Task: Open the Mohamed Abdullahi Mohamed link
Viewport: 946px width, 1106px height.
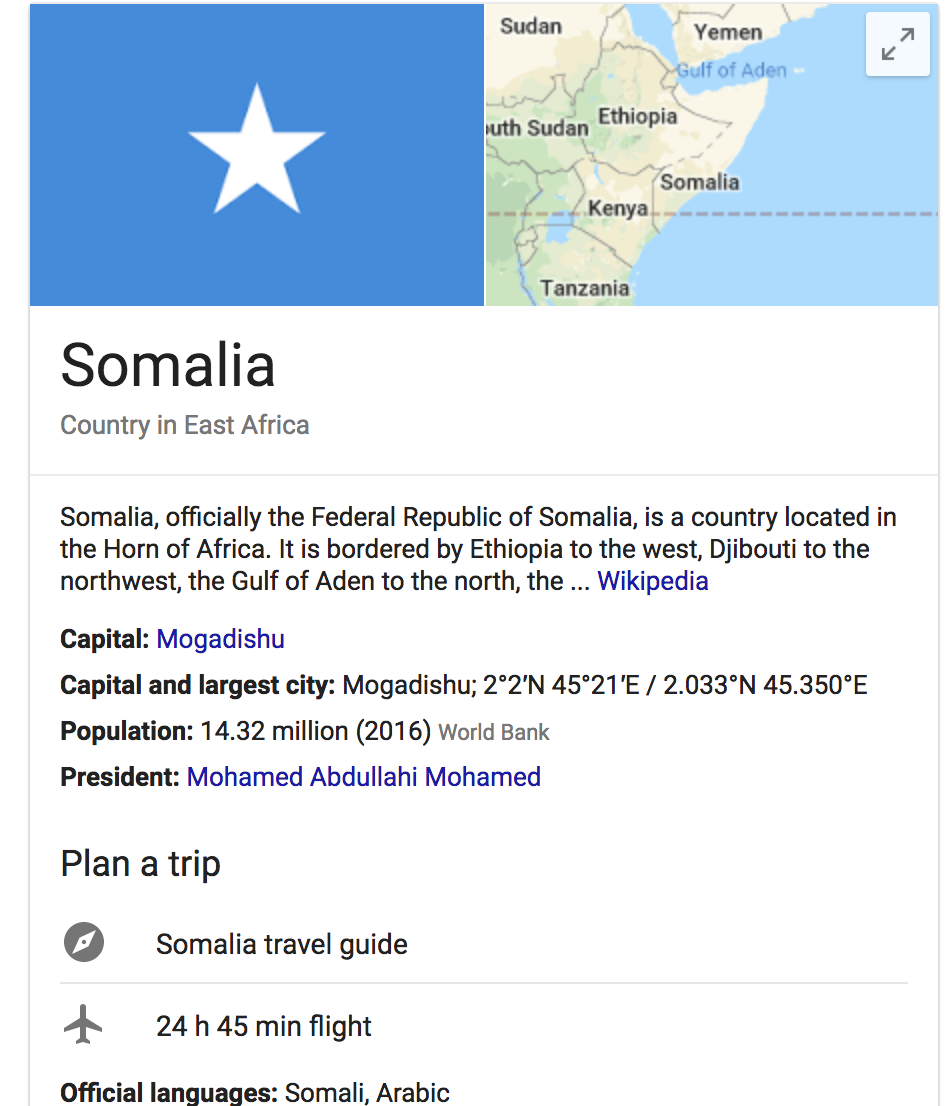Action: click(363, 777)
